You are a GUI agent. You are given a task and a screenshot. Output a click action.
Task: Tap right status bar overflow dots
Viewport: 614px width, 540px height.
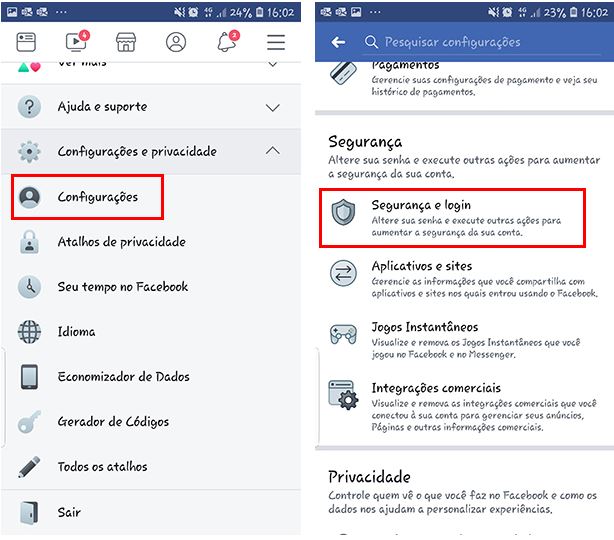375,12
